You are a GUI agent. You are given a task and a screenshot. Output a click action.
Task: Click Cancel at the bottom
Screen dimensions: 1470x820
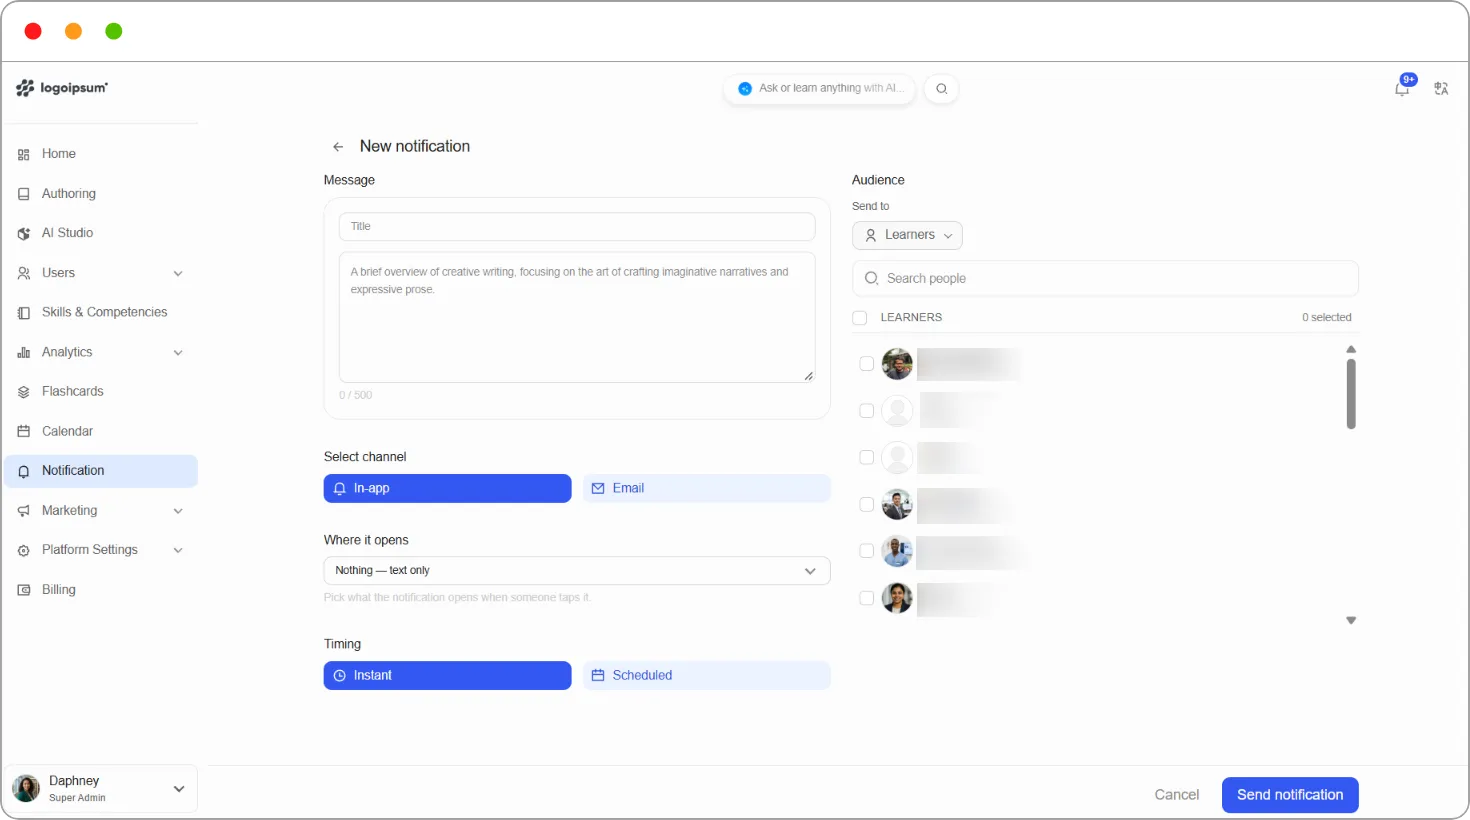1176,795
